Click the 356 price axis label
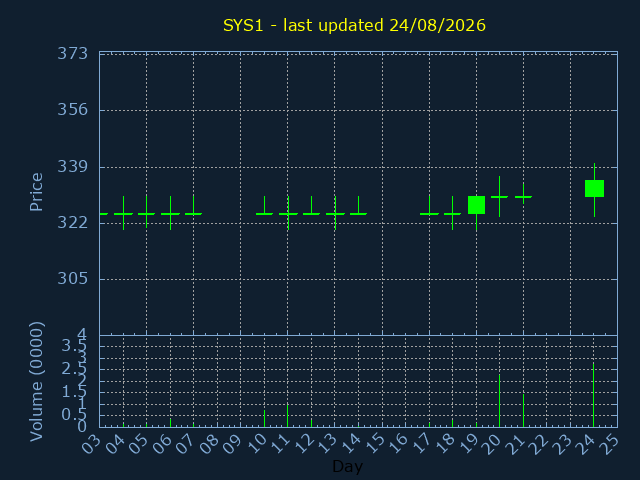The width and height of the screenshot is (640, 480). [x=73, y=109]
